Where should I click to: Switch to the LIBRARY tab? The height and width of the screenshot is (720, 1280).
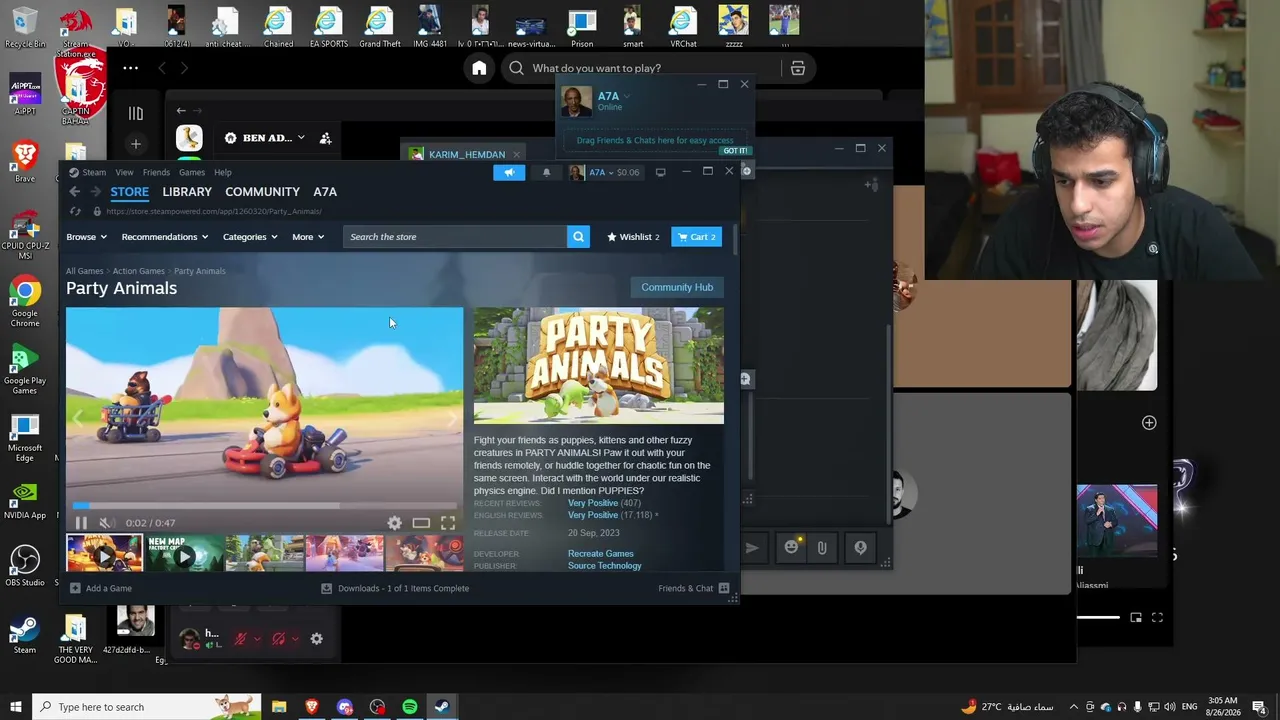pos(187,192)
